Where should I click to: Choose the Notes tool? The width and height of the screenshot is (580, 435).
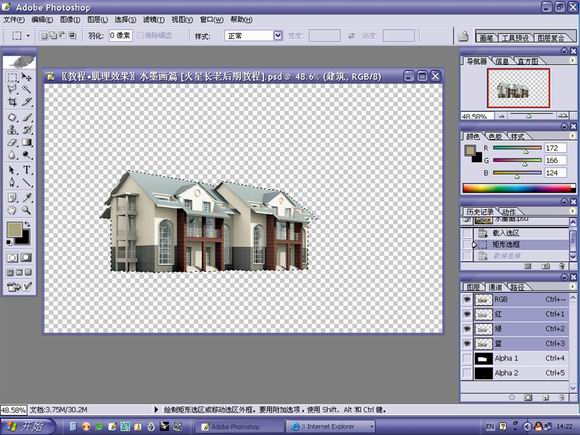(x=12, y=198)
